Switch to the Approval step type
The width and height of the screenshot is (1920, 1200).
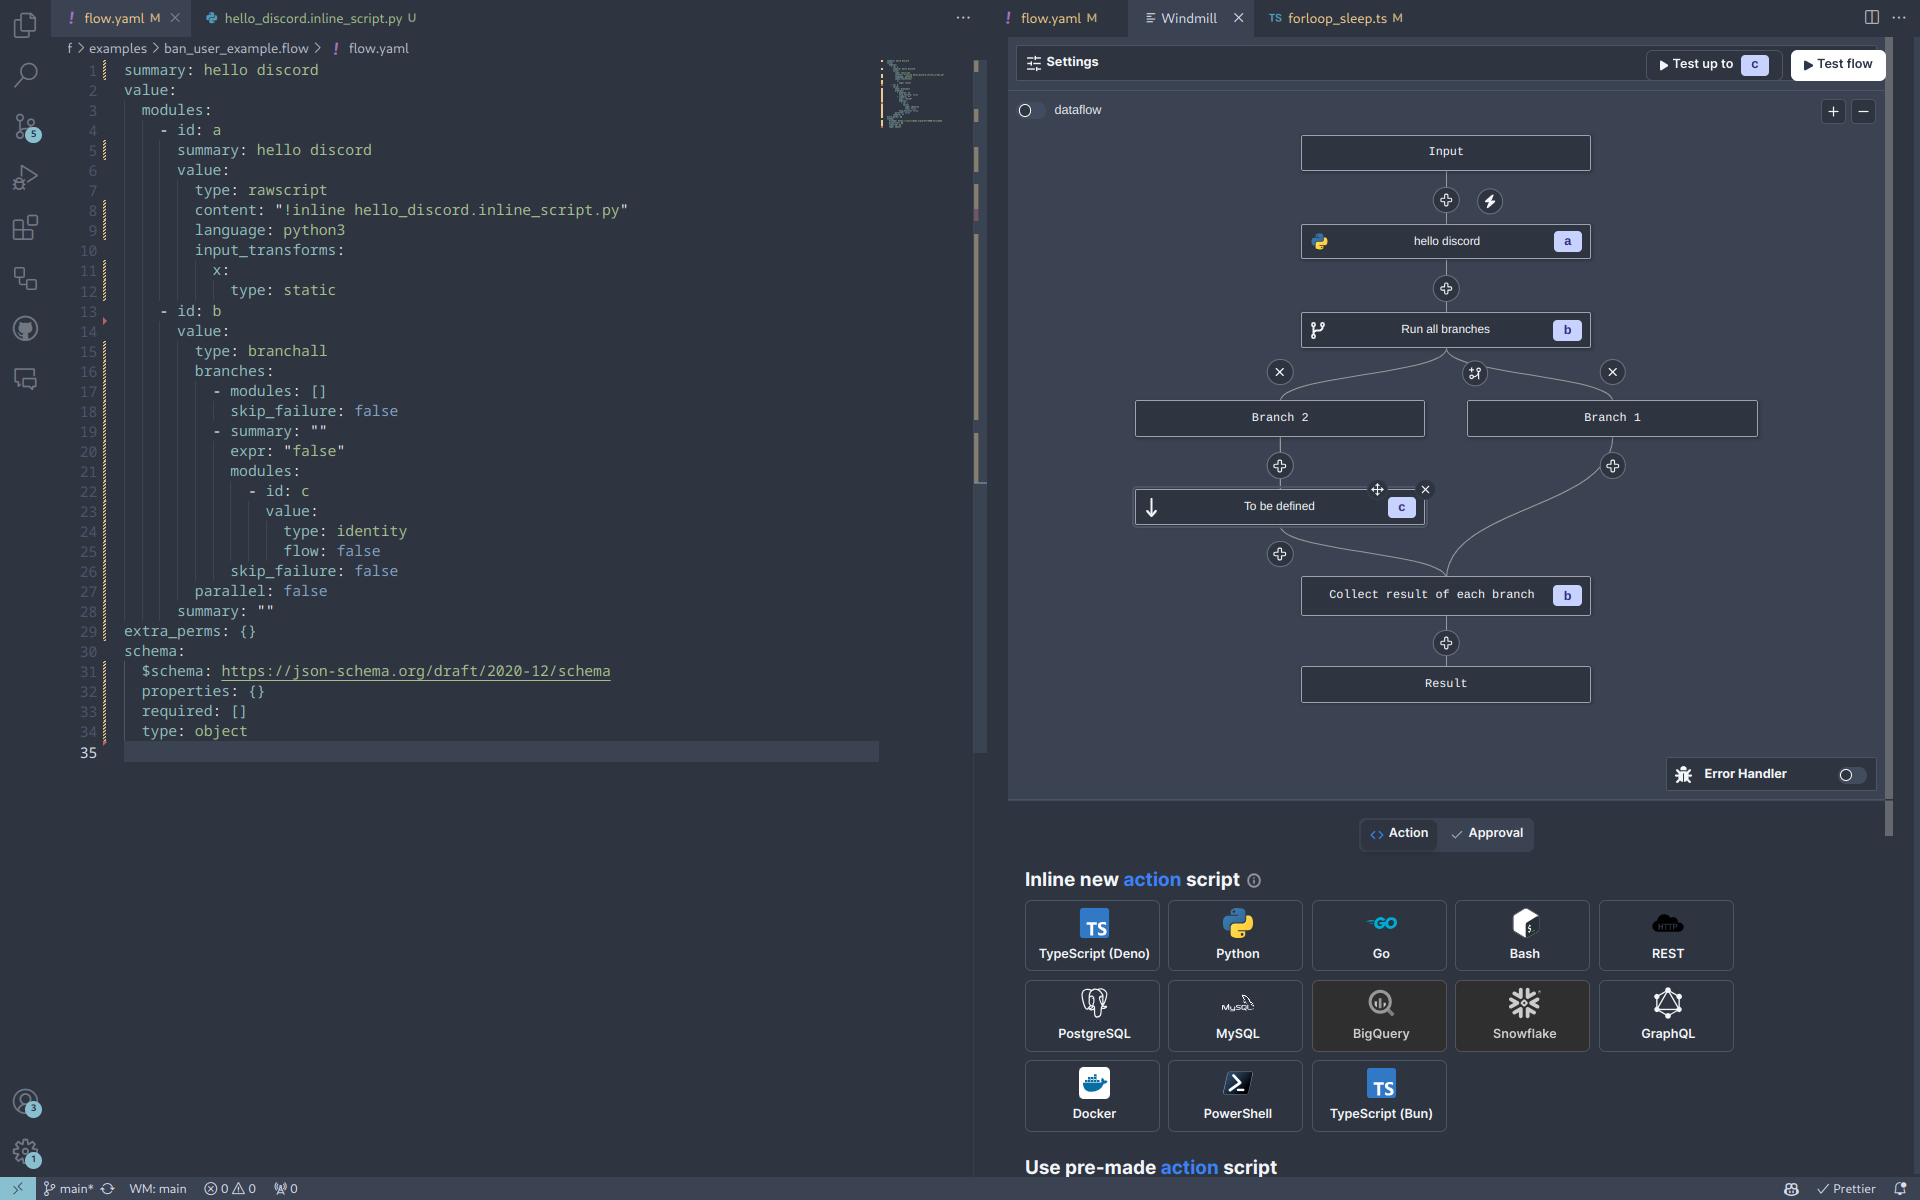click(1486, 833)
